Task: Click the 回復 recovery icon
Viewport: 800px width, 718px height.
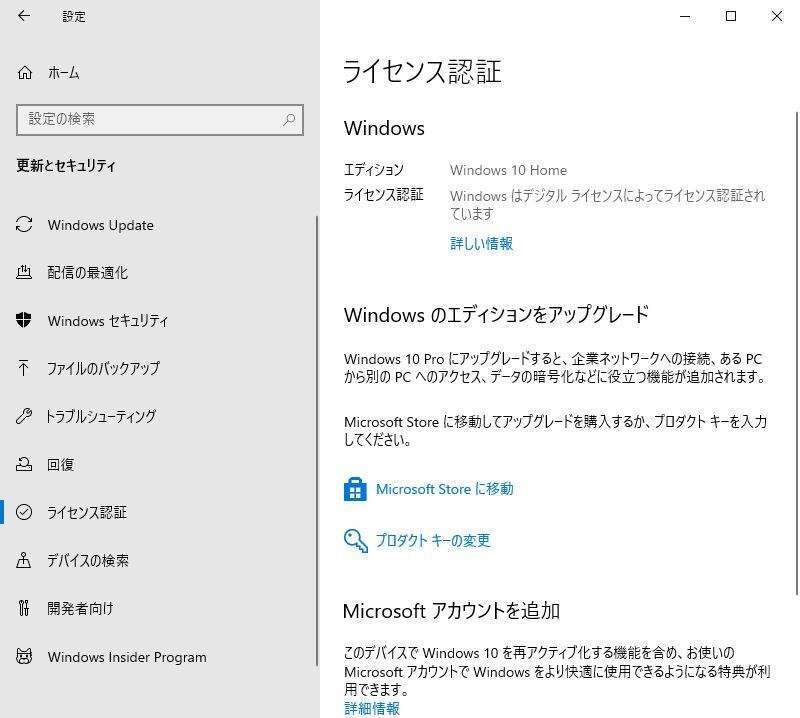Action: click(24, 464)
